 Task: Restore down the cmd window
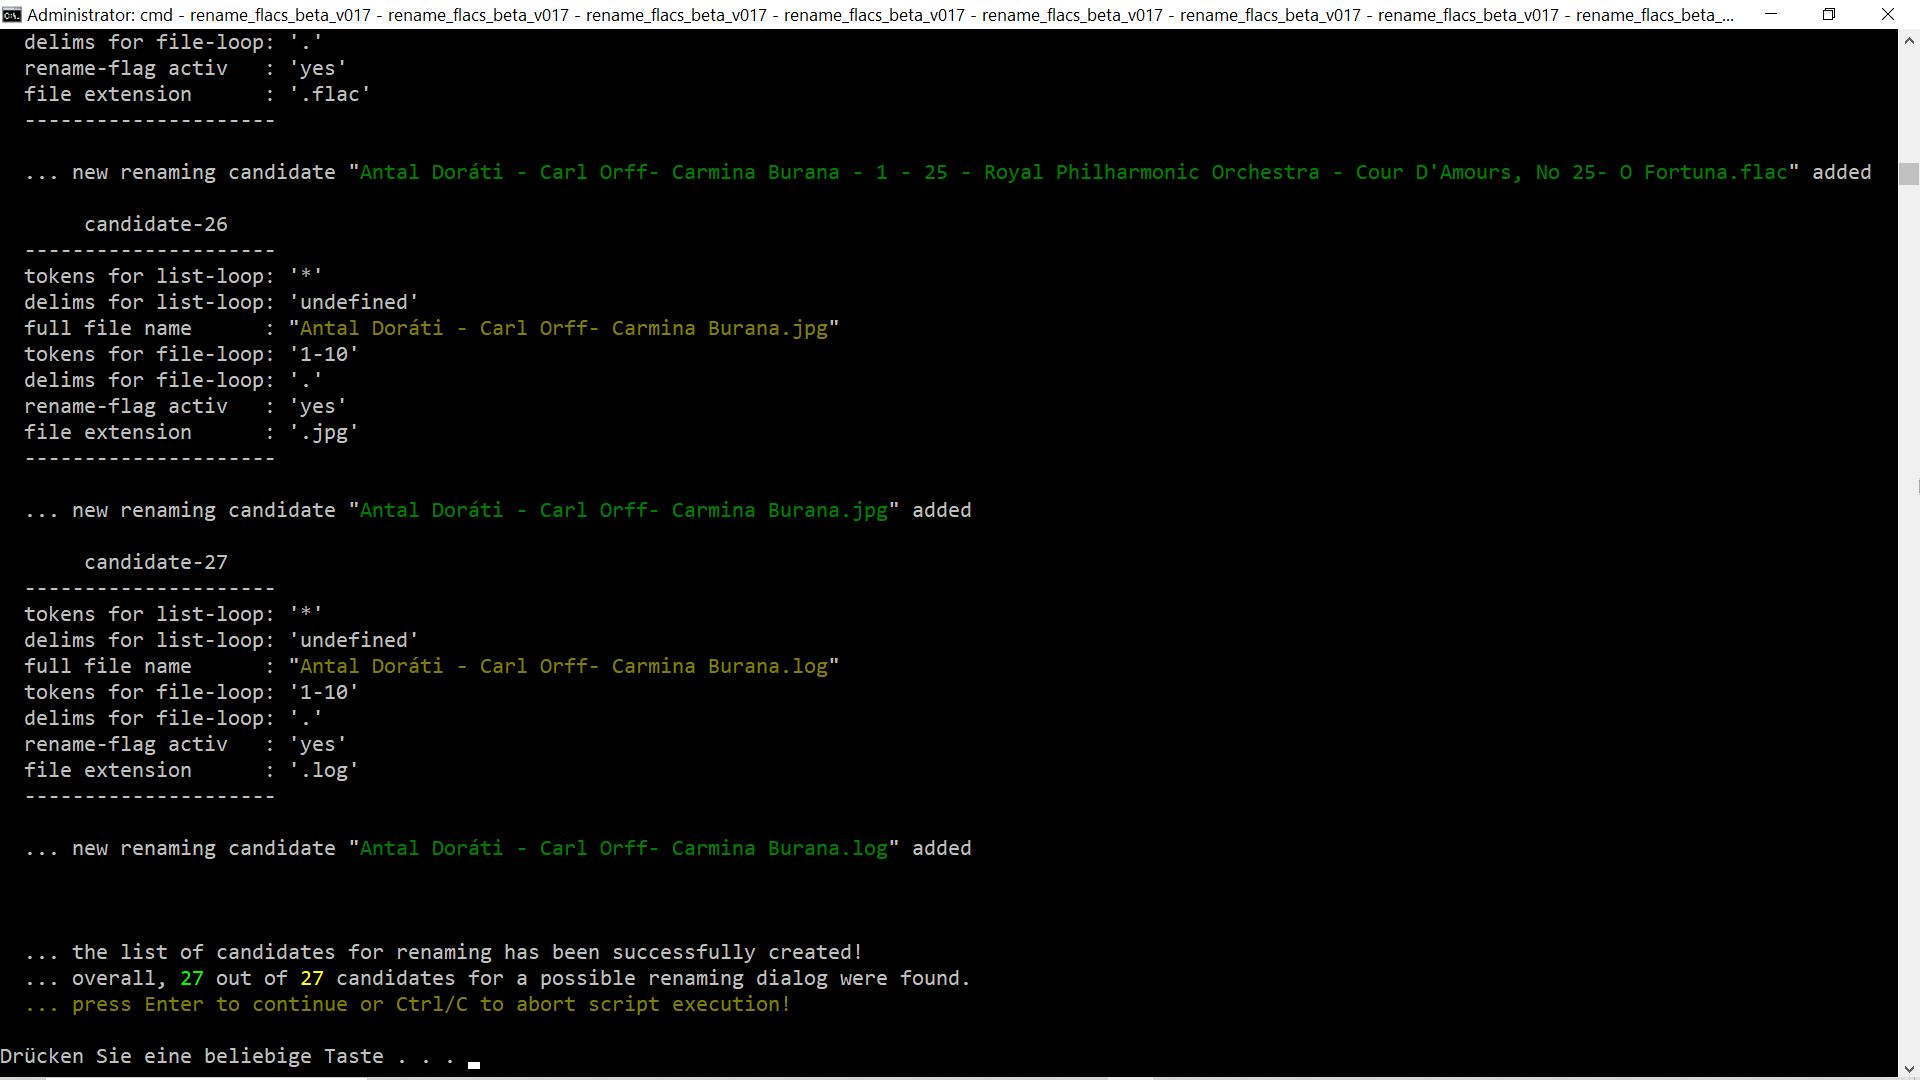coord(1829,15)
